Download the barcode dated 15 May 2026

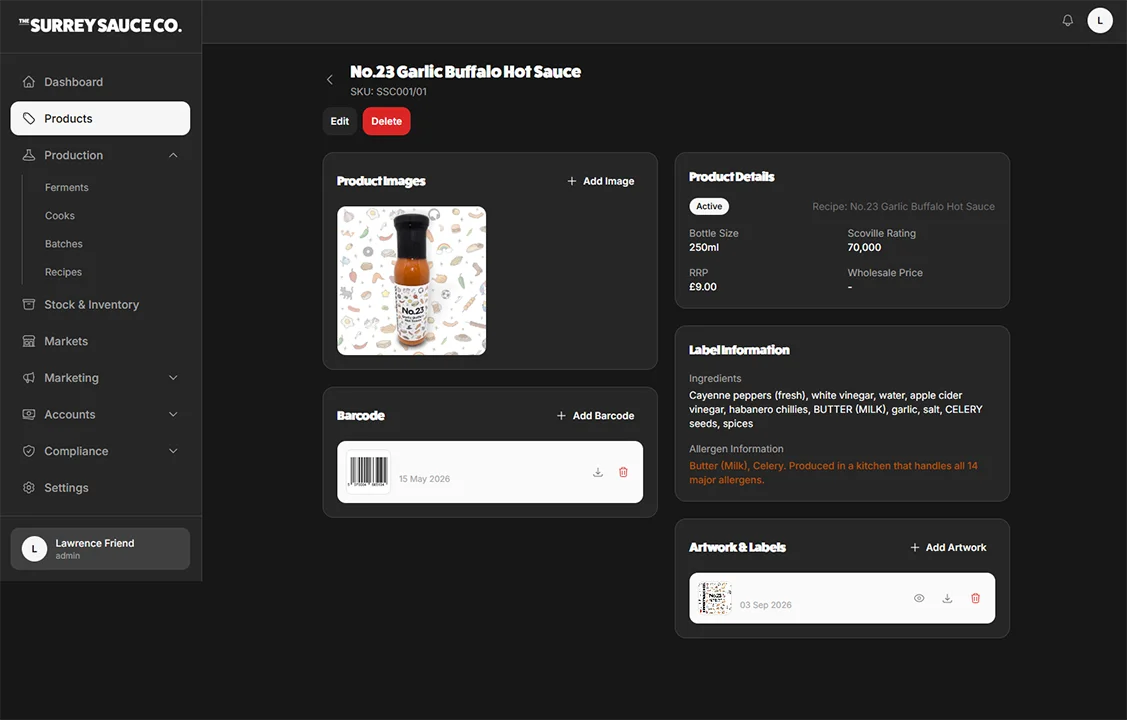[598, 473]
